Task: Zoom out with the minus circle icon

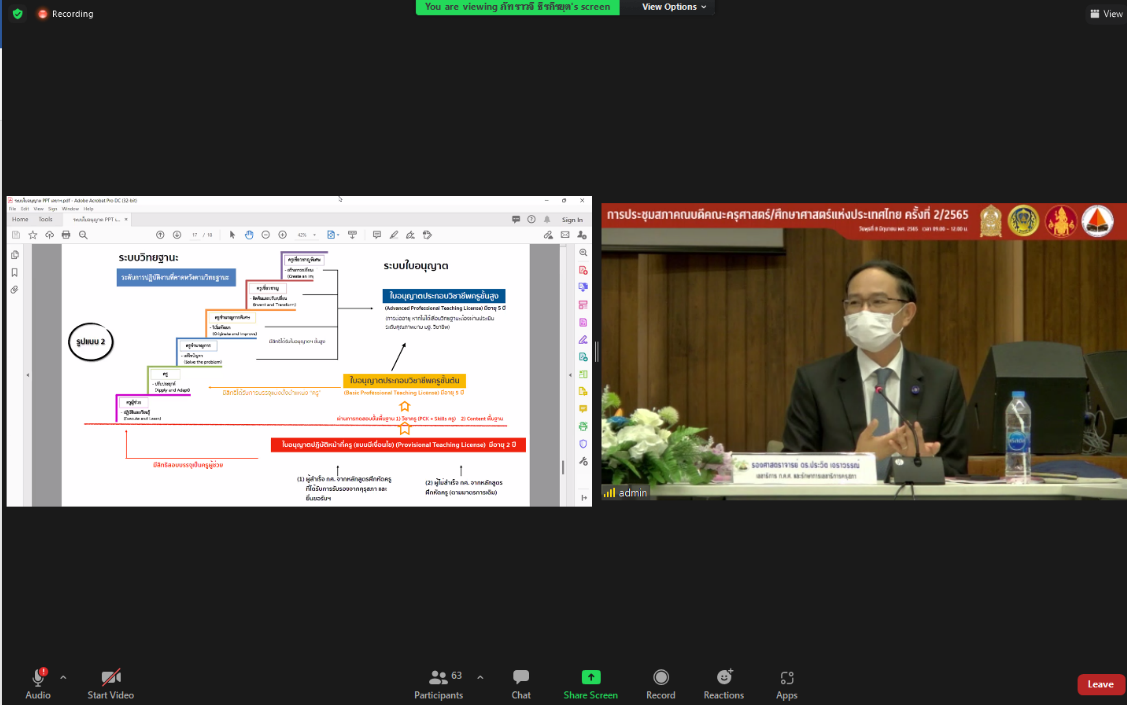Action: point(265,235)
